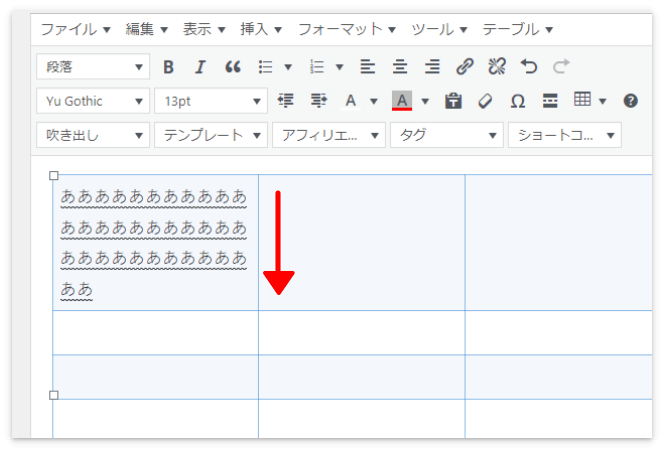Open the 吹き出し dropdown

pos(93,135)
